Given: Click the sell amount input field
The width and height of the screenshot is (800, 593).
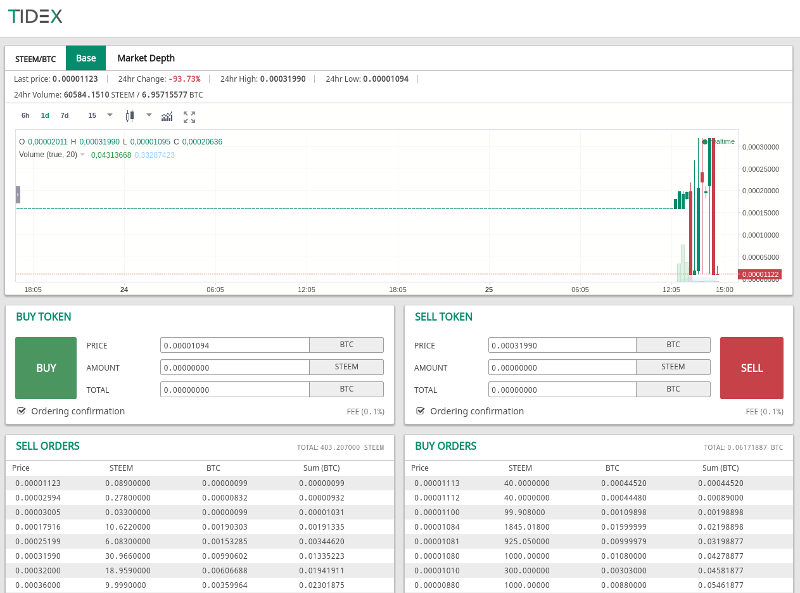Looking at the screenshot, I should click(562, 367).
